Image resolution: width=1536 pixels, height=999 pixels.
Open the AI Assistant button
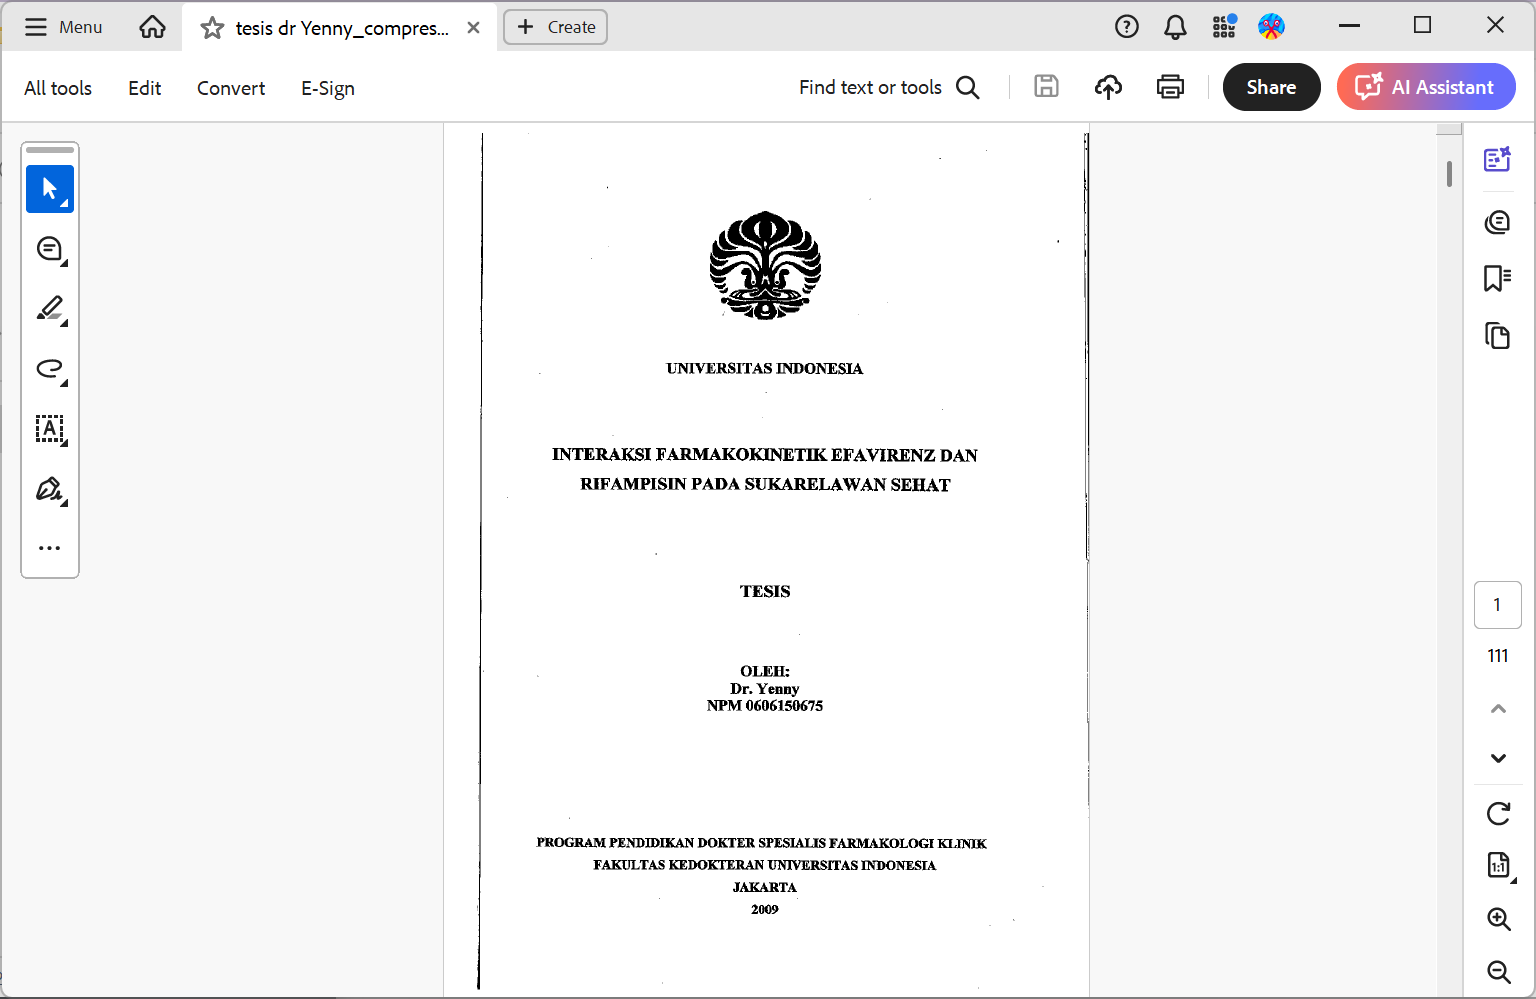[x=1426, y=87]
